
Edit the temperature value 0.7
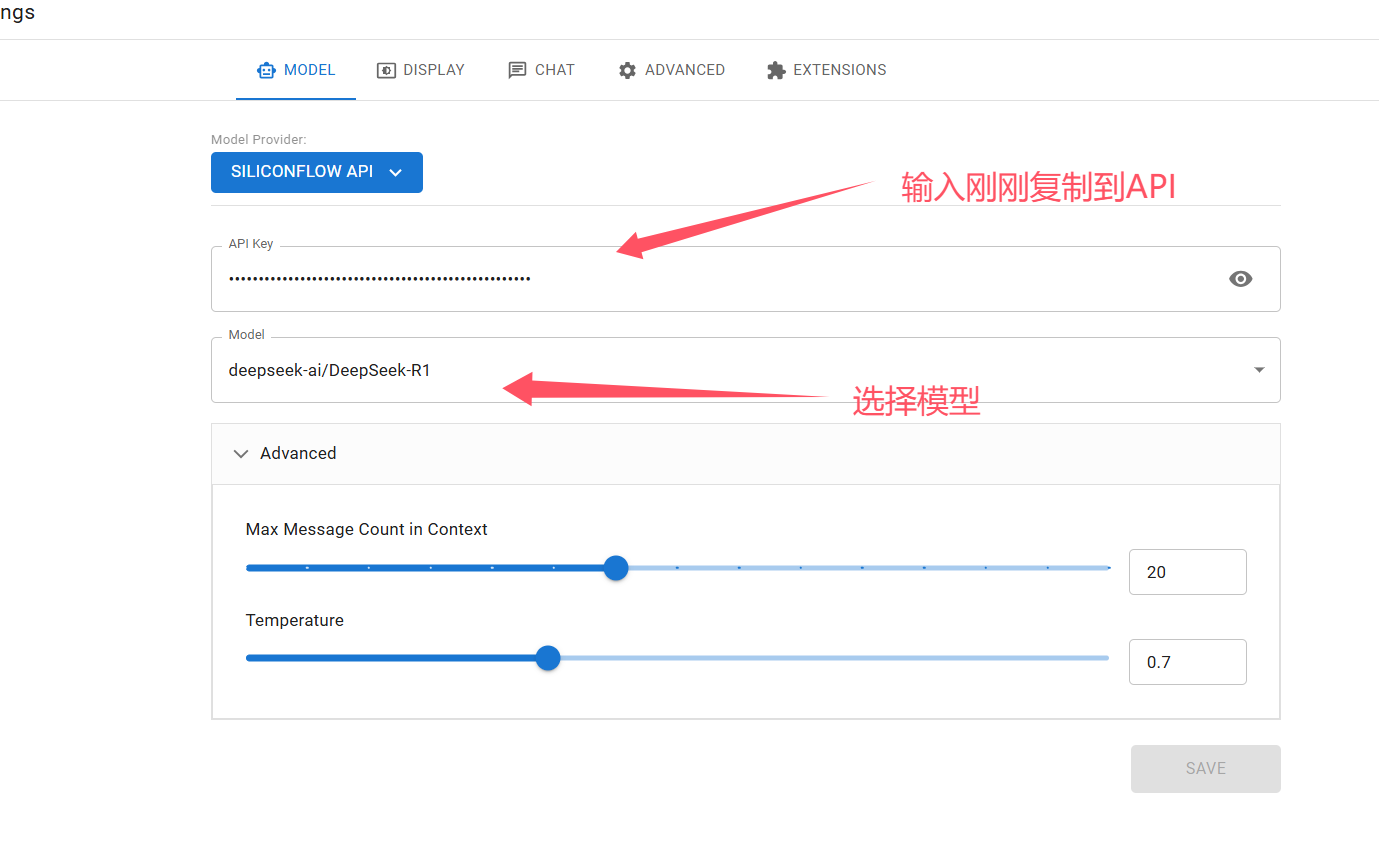tap(1187, 662)
